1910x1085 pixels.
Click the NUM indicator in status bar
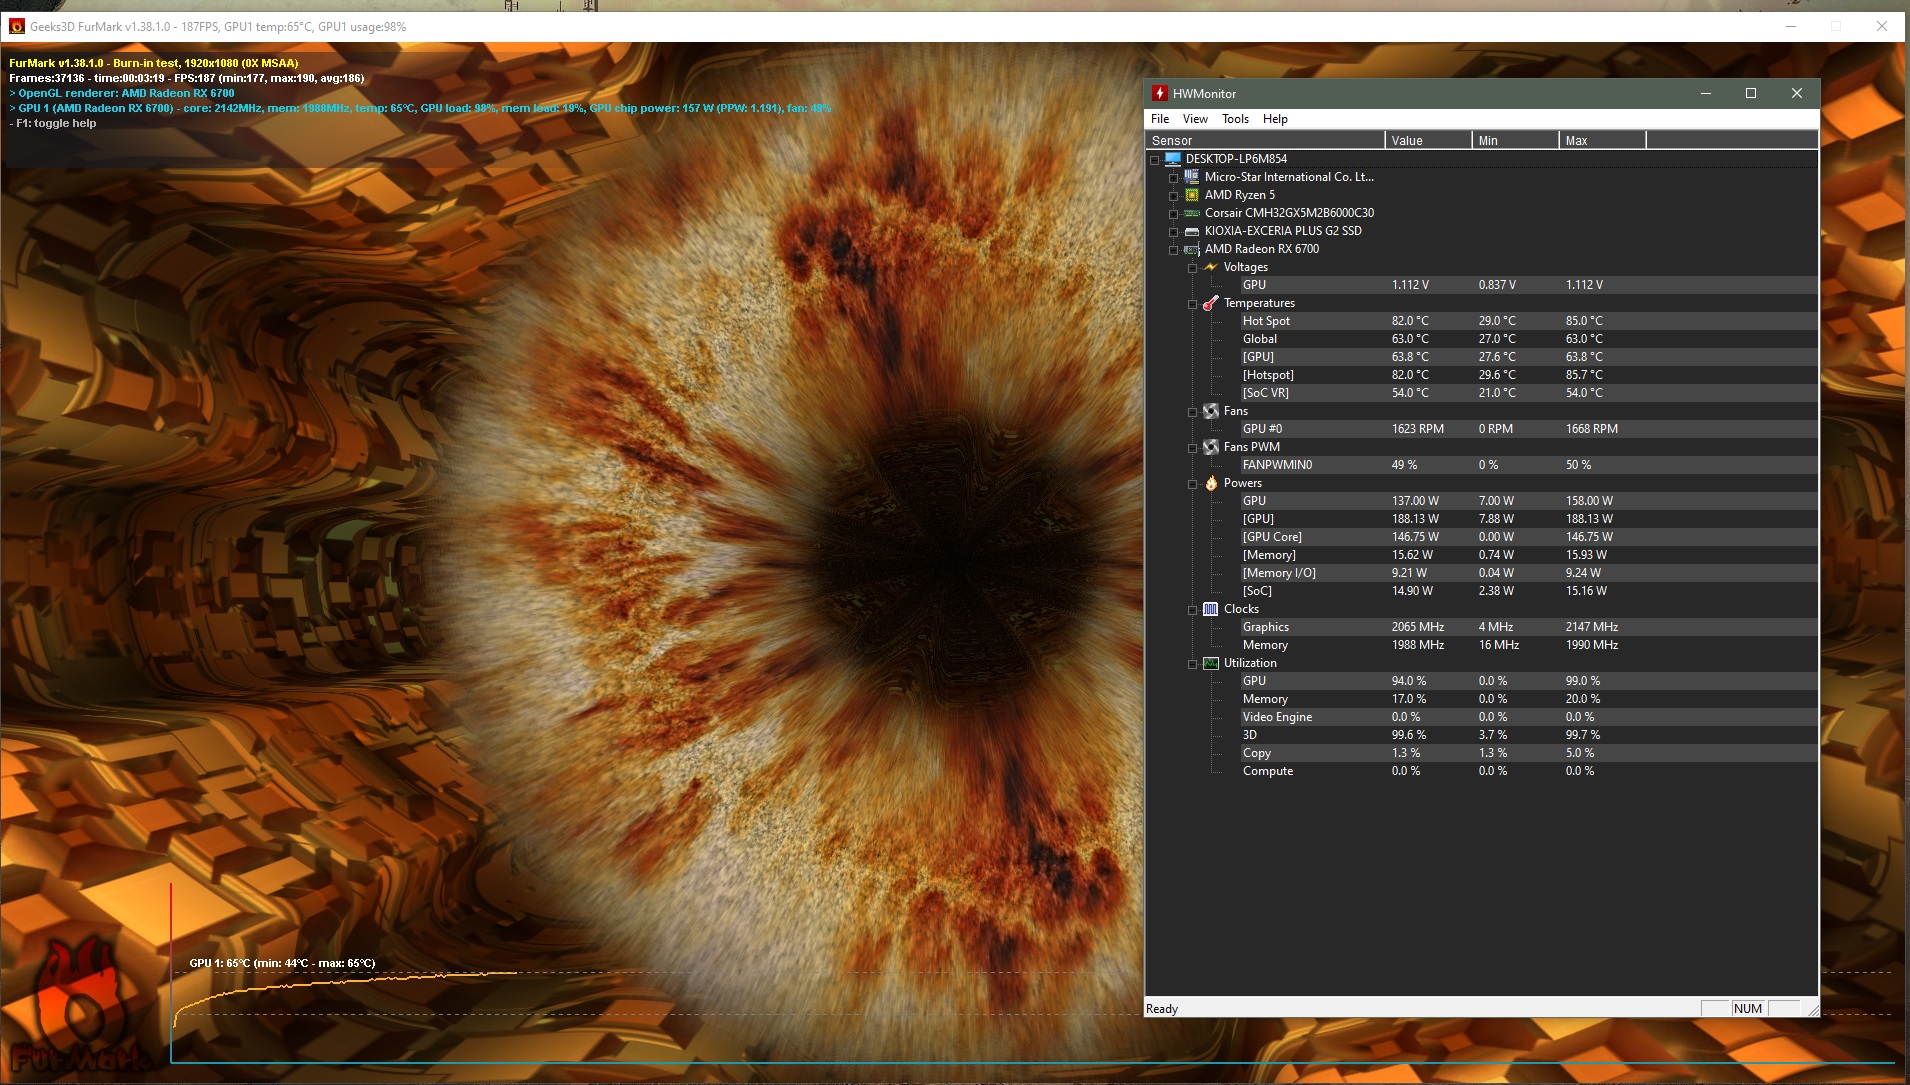pos(1748,1008)
